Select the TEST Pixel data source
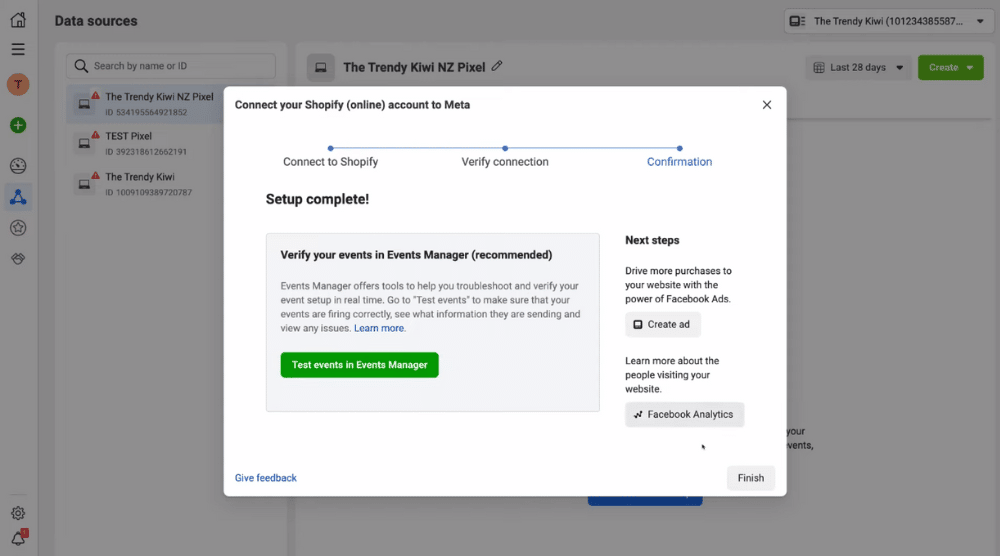This screenshot has height=556, width=1000. 145,143
